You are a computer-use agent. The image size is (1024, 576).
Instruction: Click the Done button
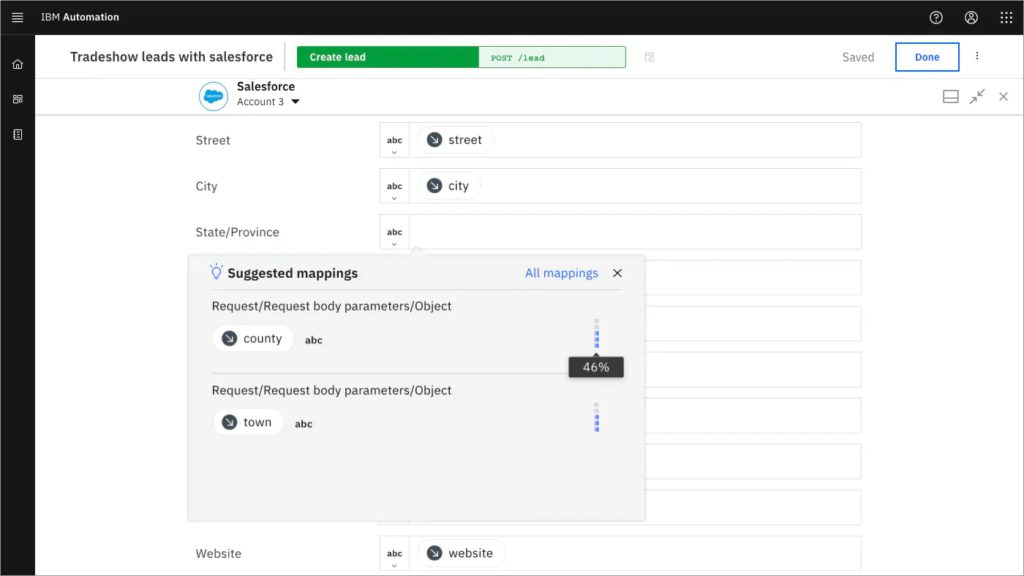click(x=927, y=57)
